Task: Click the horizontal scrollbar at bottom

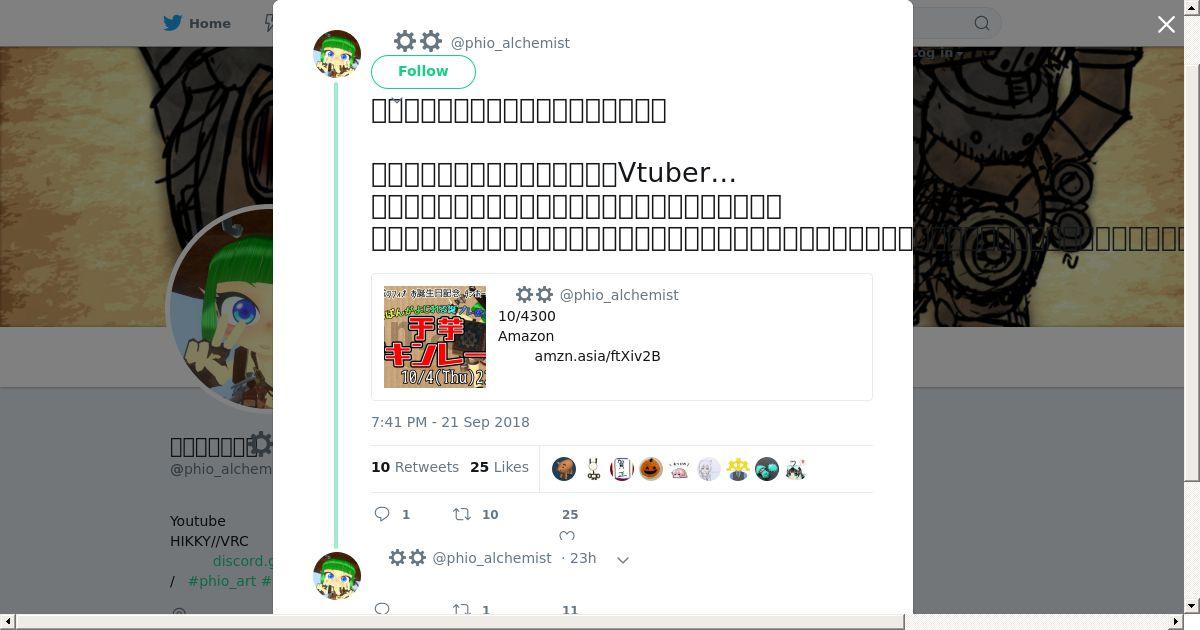Action: [x=460, y=622]
